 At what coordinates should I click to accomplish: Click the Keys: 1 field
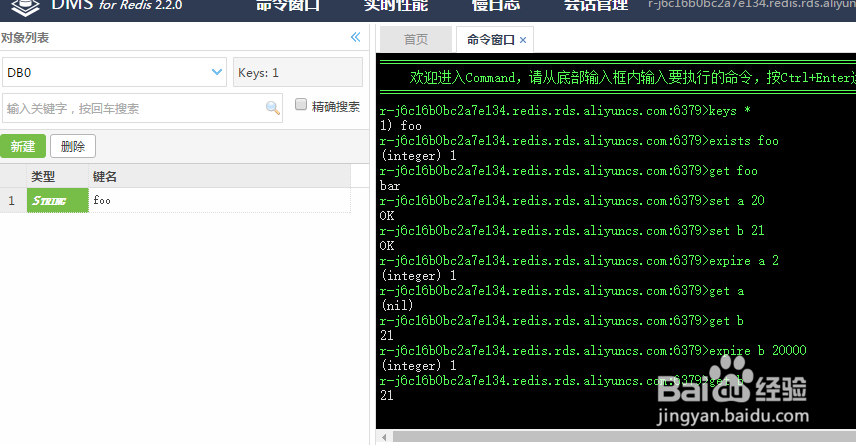click(x=298, y=72)
